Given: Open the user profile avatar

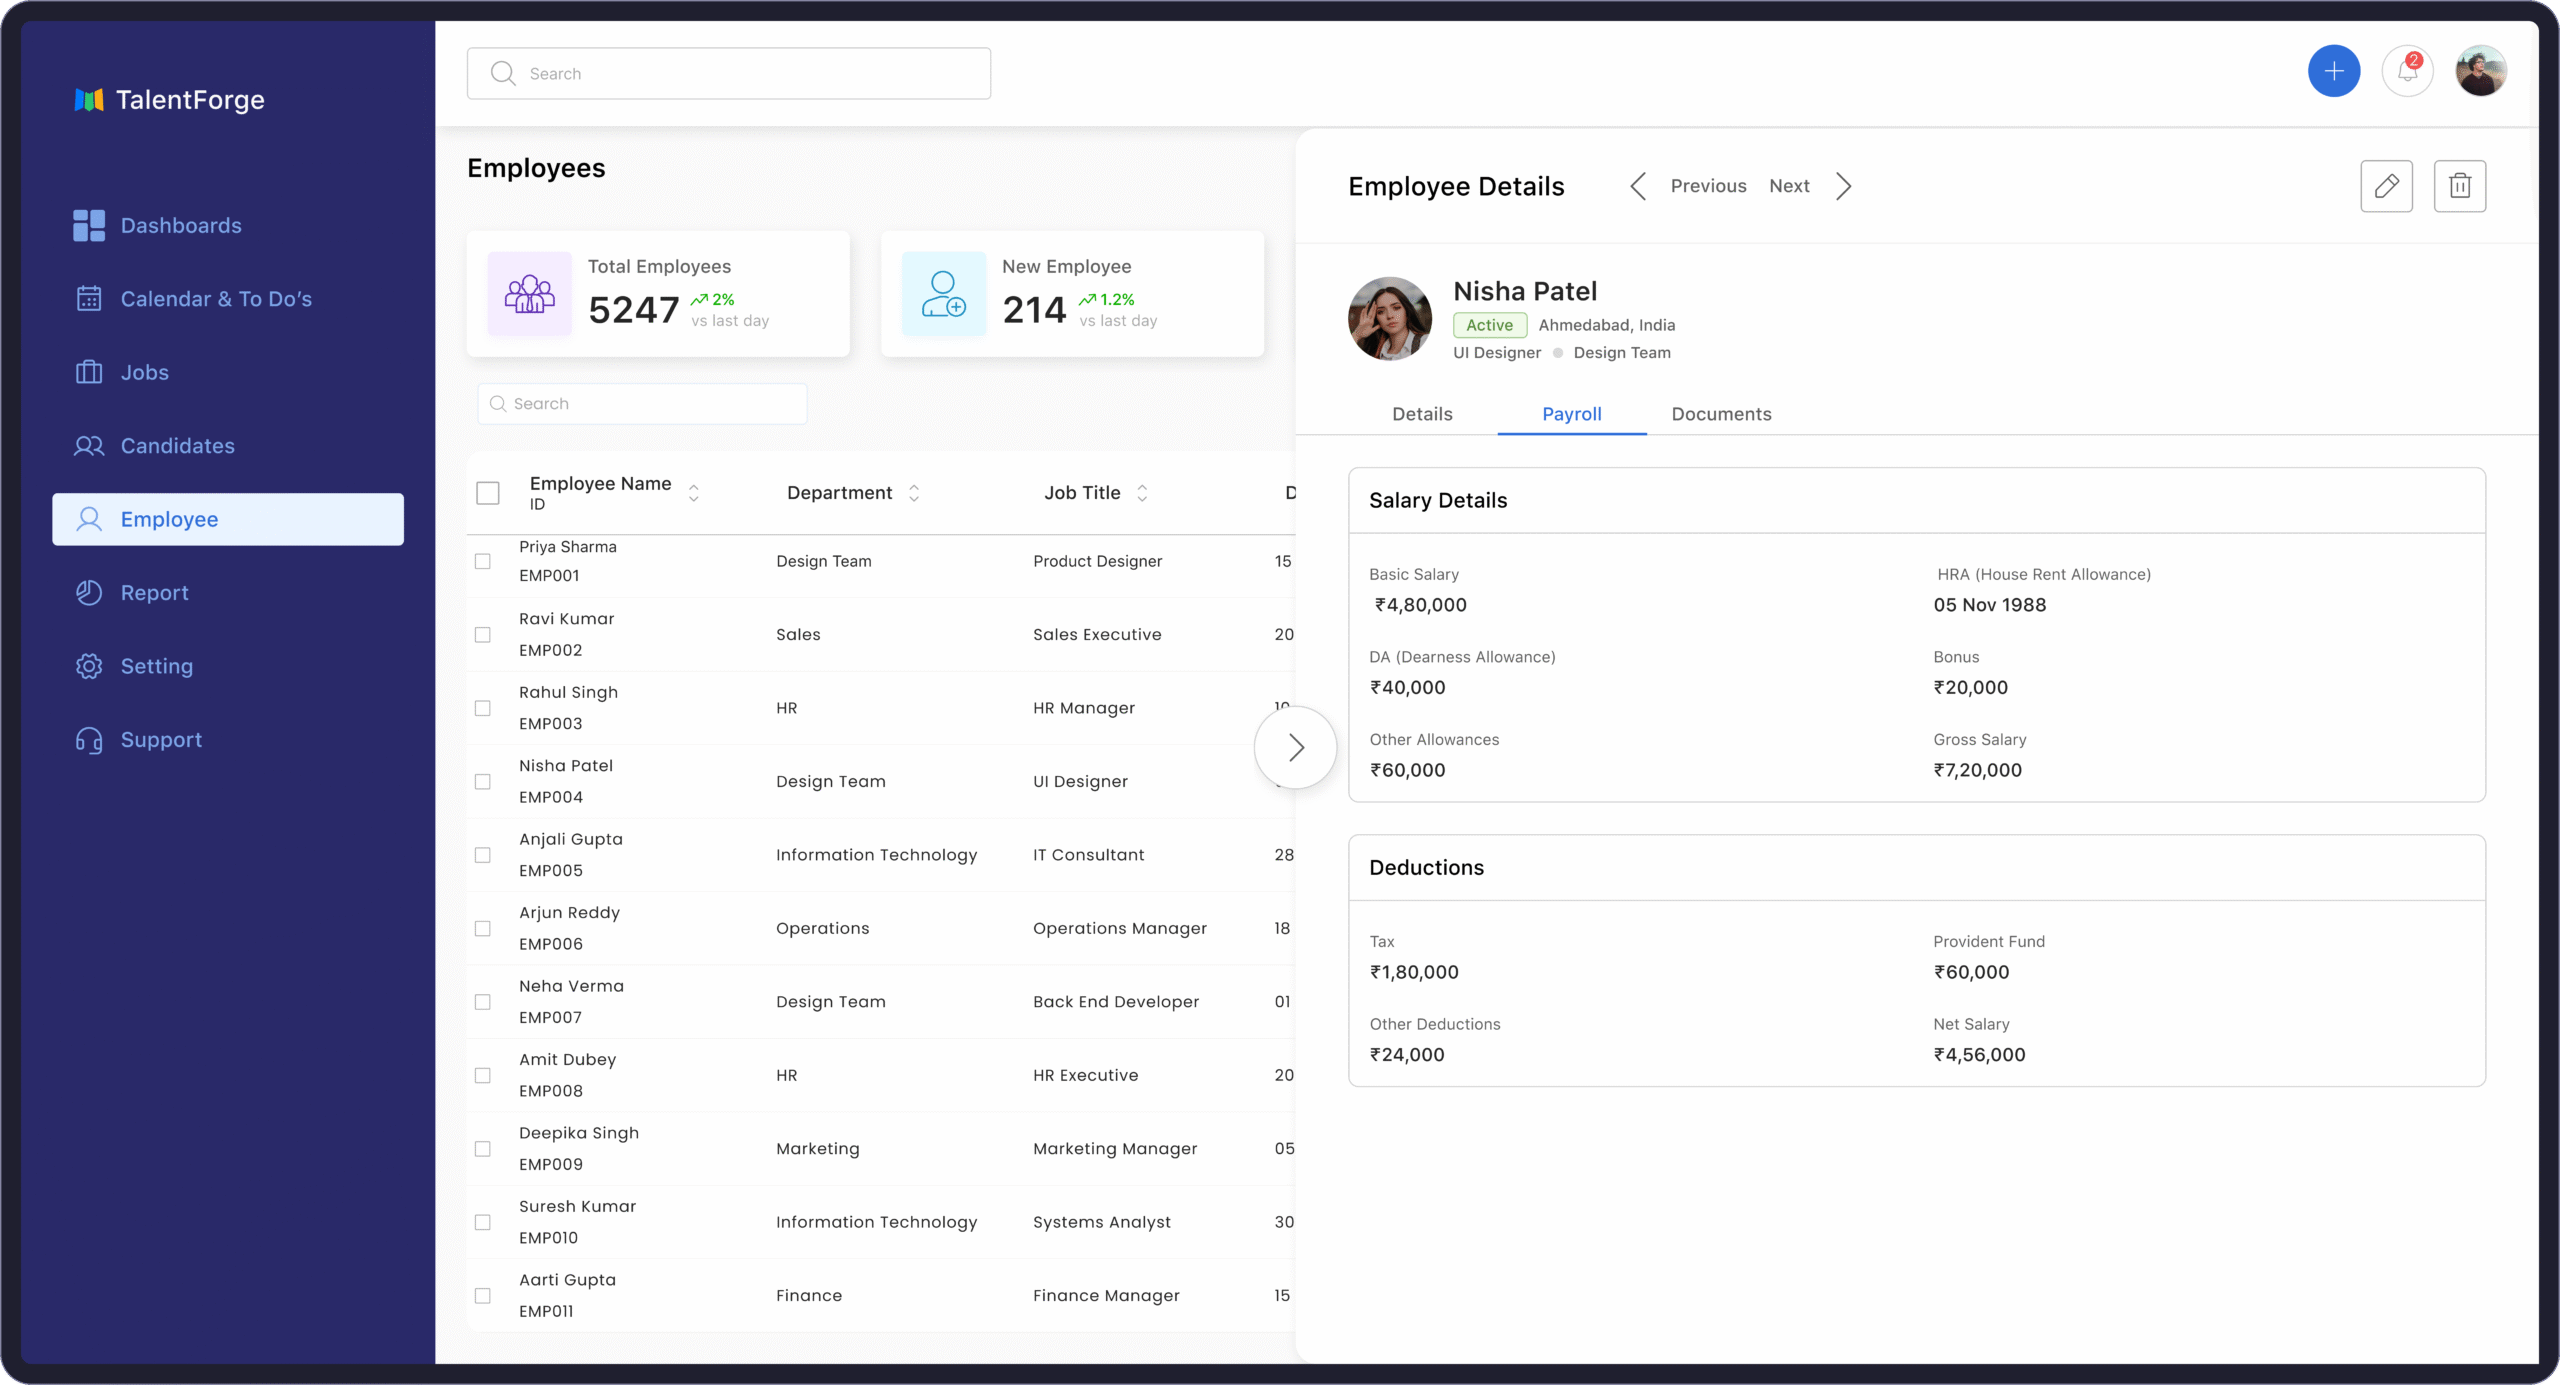Looking at the screenshot, I should pos(2480,71).
